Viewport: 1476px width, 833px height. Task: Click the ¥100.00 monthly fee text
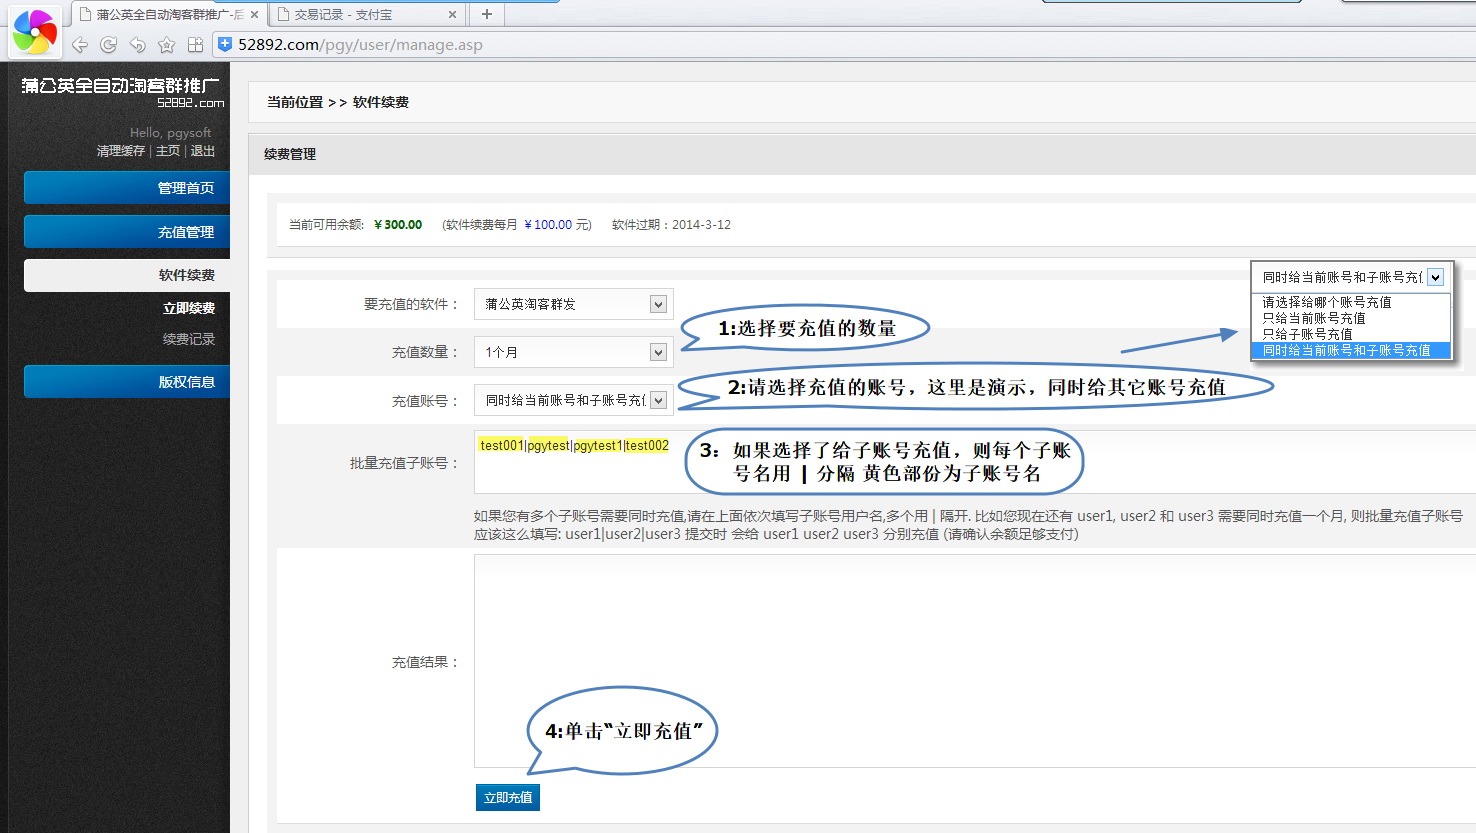548,225
